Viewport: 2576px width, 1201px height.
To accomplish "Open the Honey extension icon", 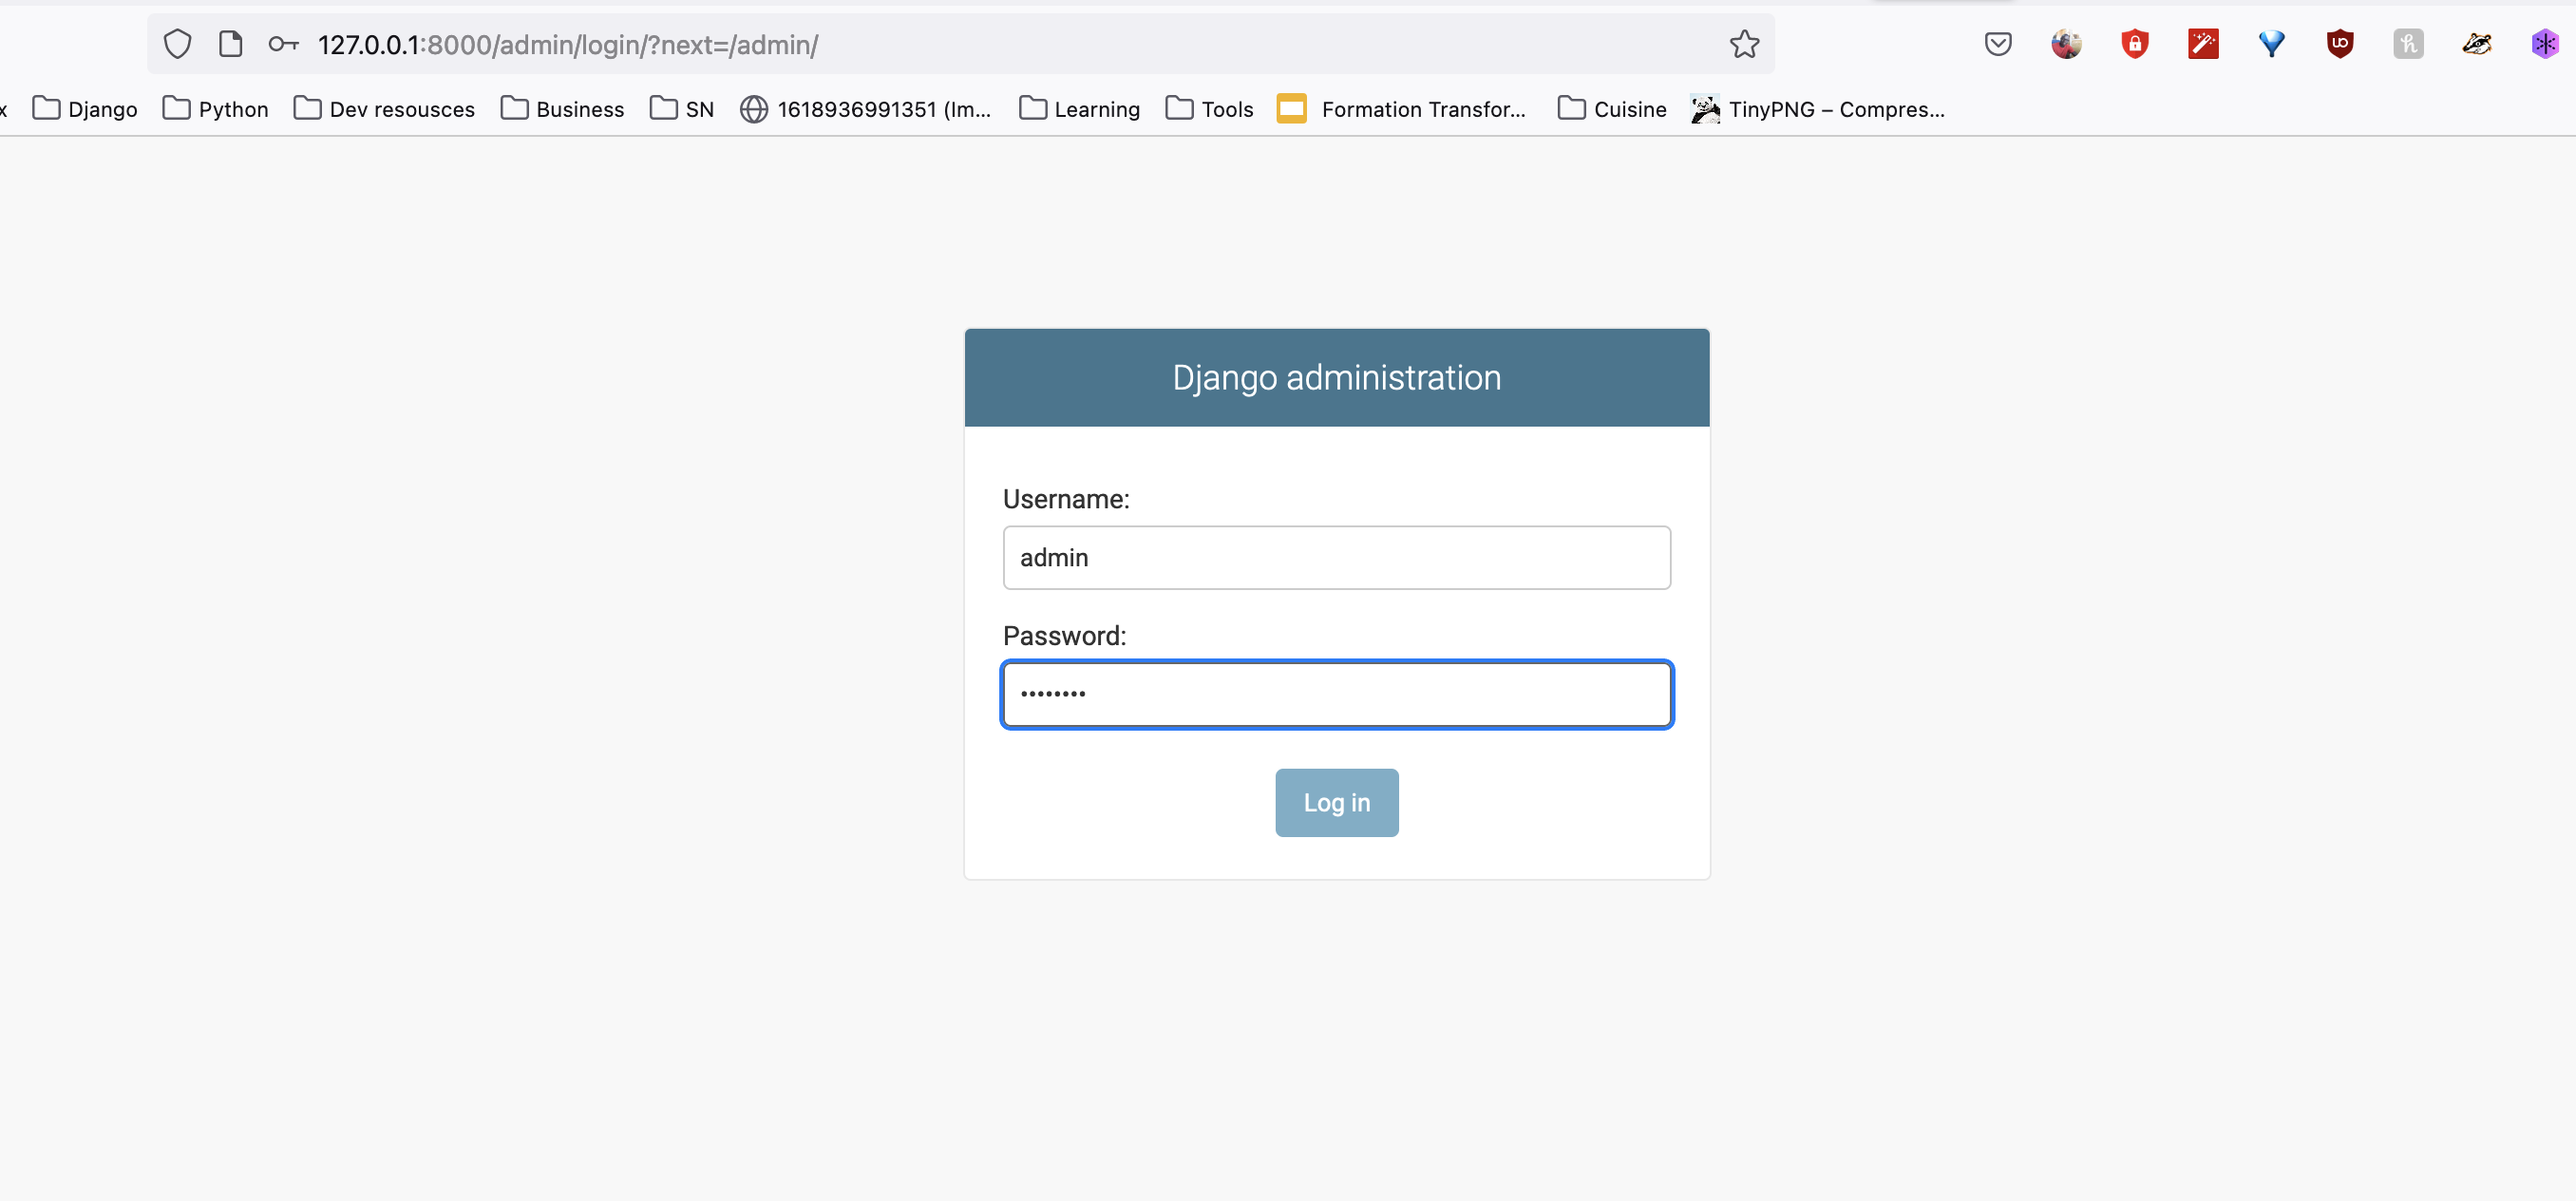I will point(2409,44).
